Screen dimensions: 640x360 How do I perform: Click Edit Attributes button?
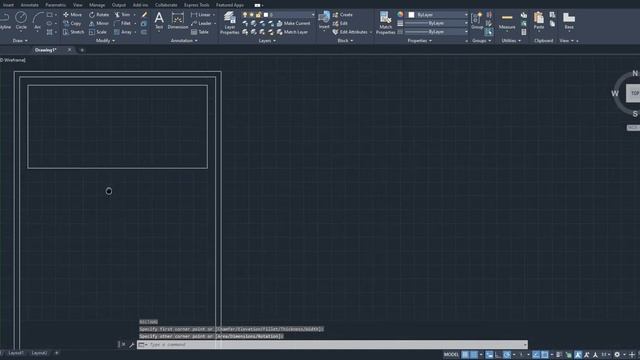tap(350, 32)
